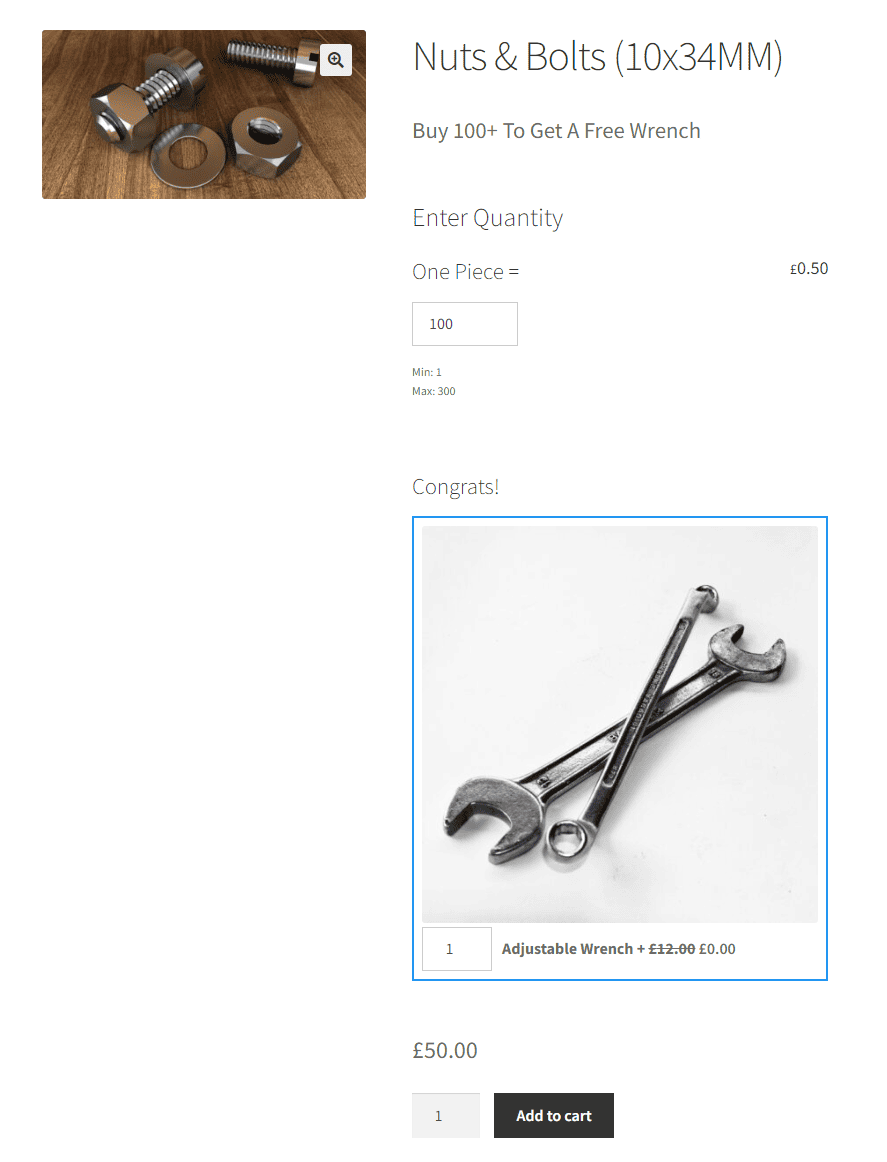Click the cart quantity field beside Add to cart
This screenshot has width=887, height=1162.
pyautogui.click(x=446, y=1115)
